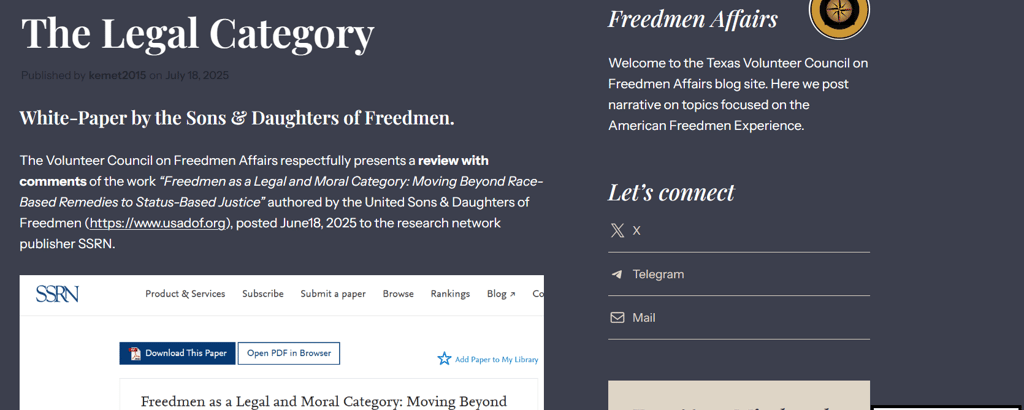Click the Telegram paper plane icon

(x=617, y=274)
